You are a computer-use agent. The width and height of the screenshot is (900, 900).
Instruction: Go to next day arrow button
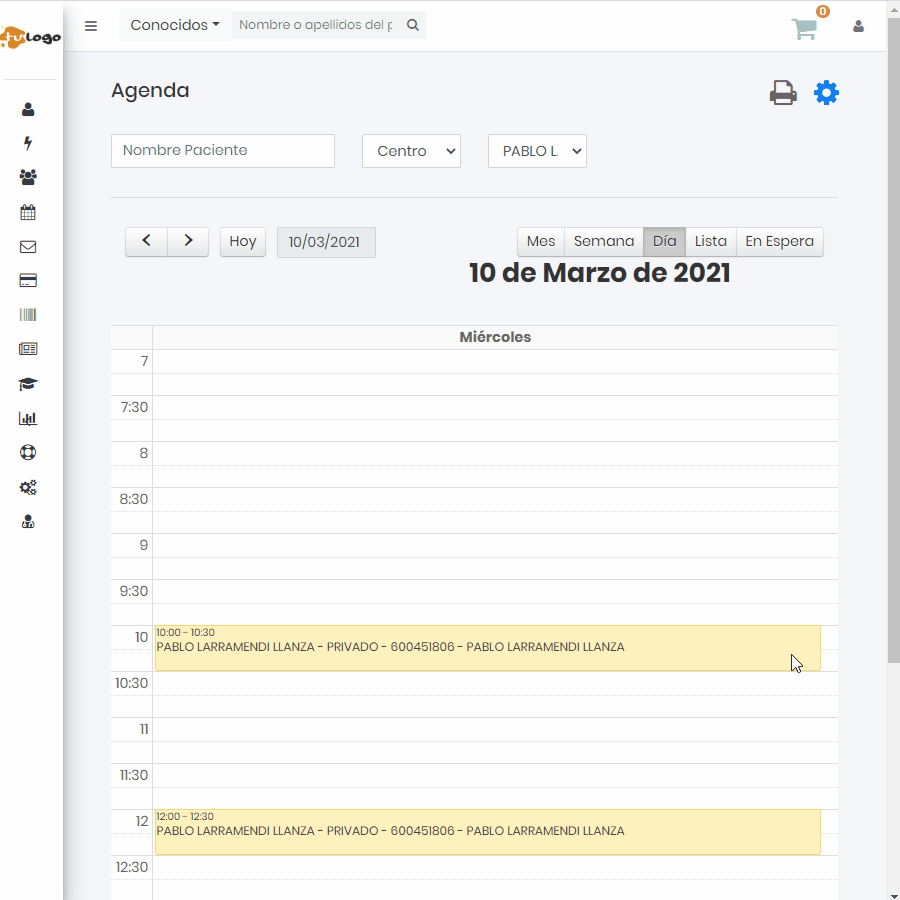[188, 242]
